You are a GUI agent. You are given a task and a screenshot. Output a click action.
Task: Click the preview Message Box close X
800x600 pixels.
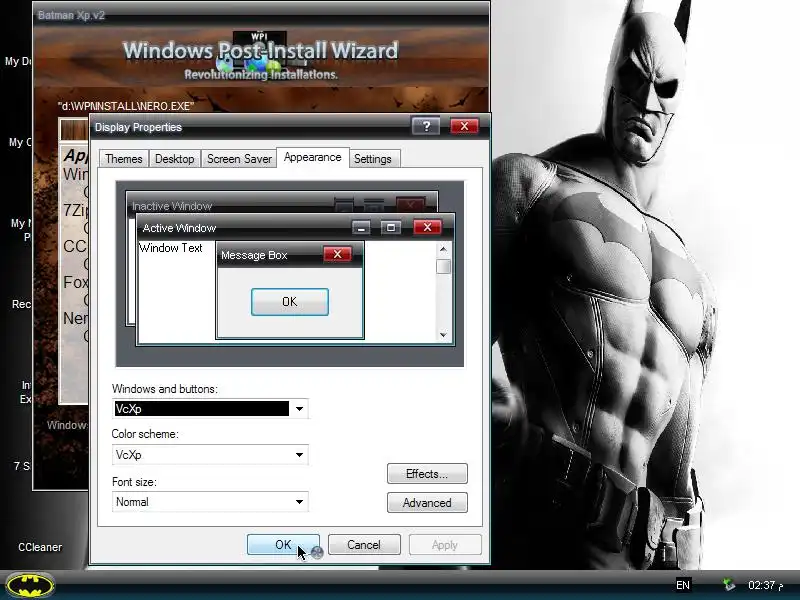tap(337, 254)
